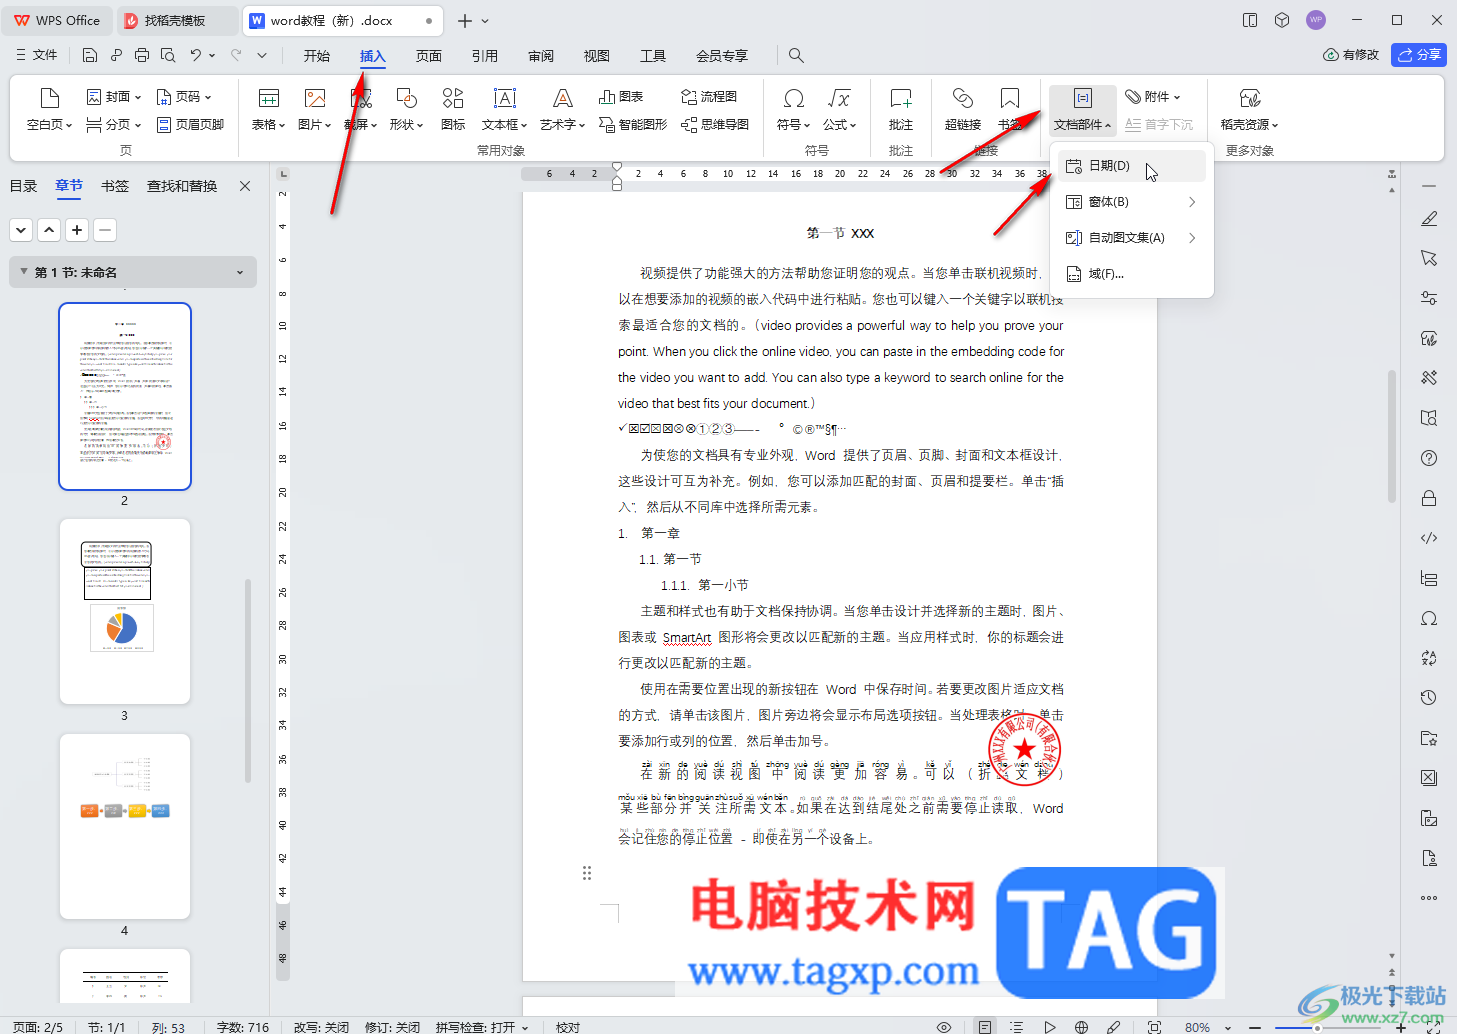Click the translate icon in right sidebar
This screenshot has width=1457, height=1034.
click(1429, 658)
